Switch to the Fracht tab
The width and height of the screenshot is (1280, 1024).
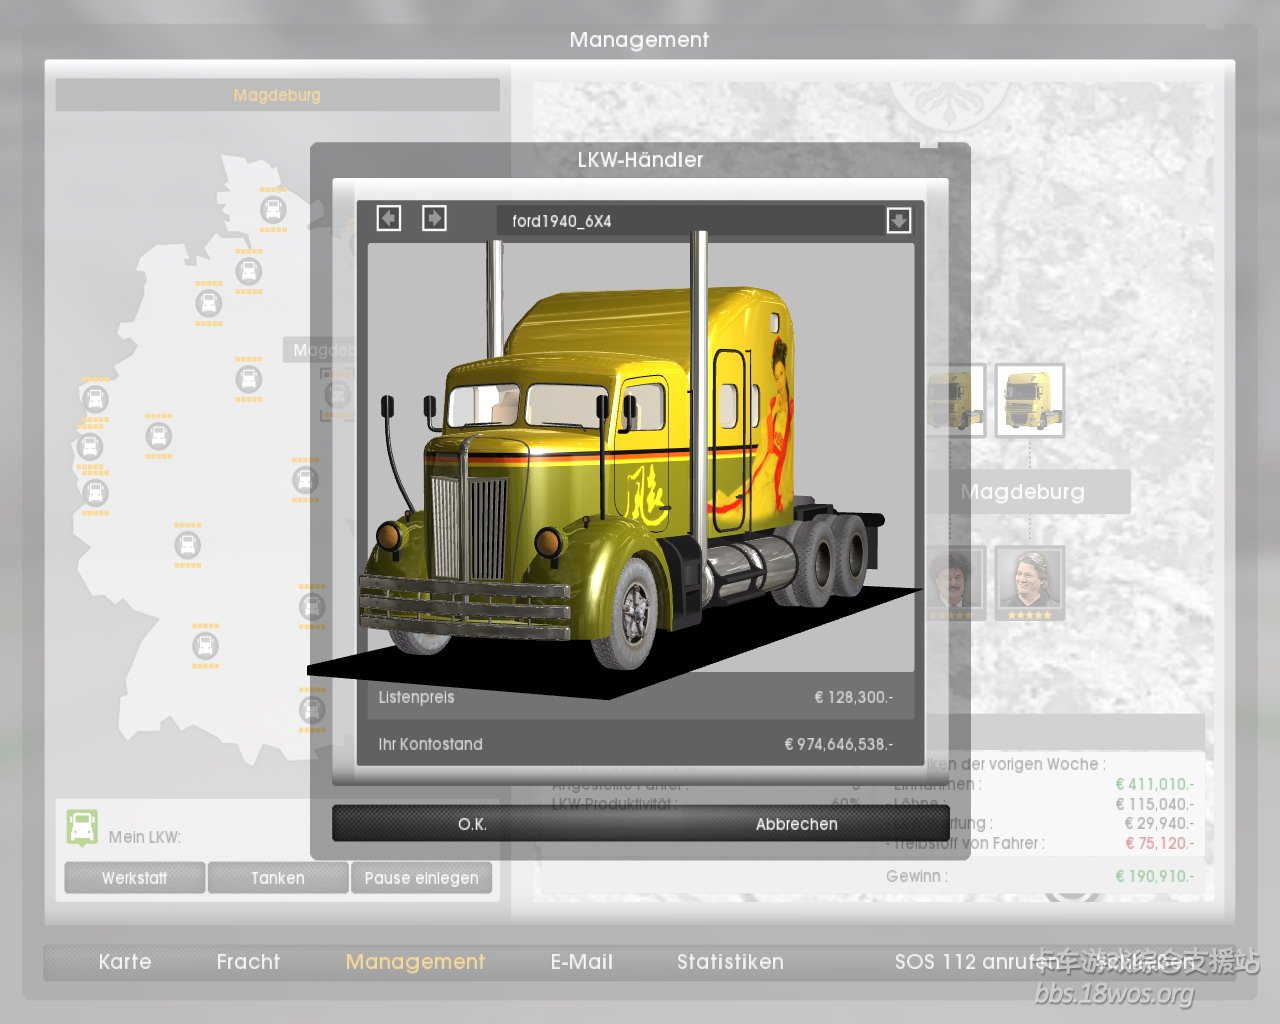[x=248, y=962]
